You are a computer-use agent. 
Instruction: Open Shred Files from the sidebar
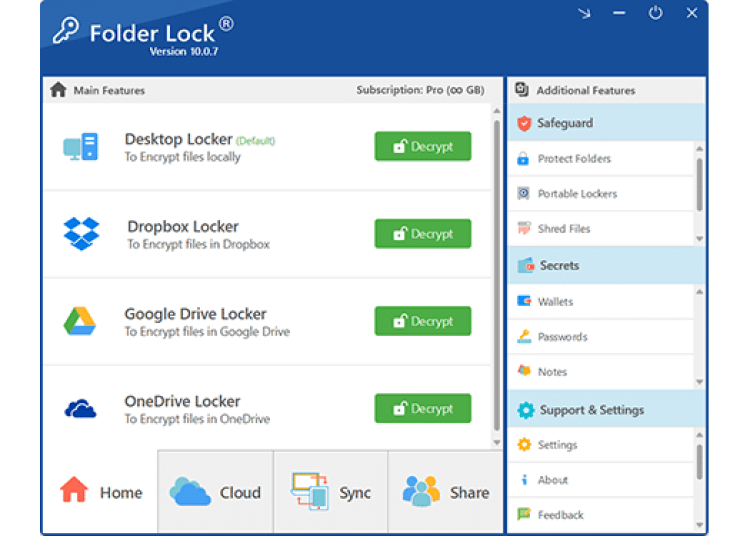coord(564,229)
